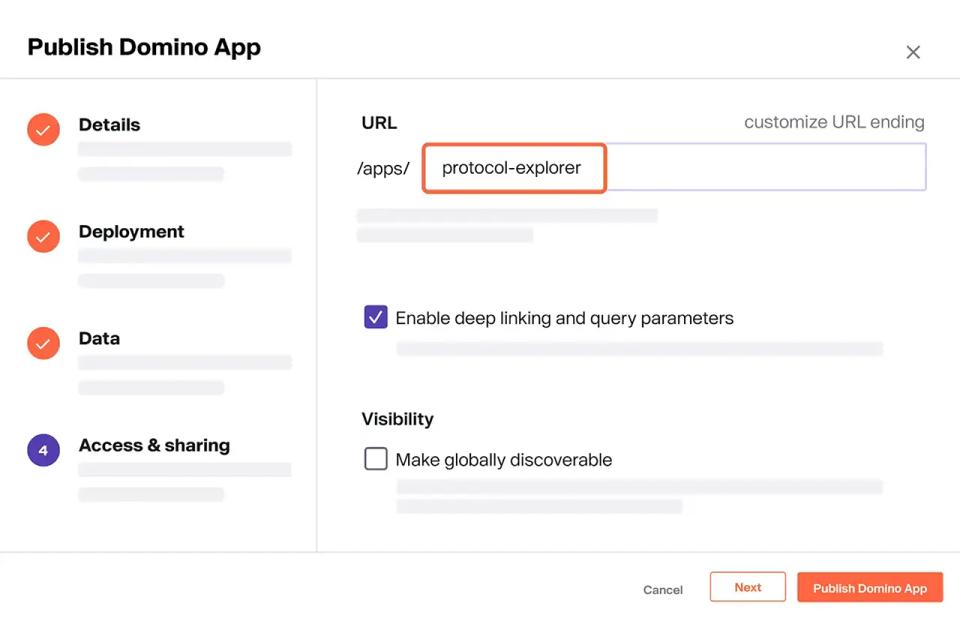Click the Data step checkmark icon
The image size is (960, 624).
[43, 343]
